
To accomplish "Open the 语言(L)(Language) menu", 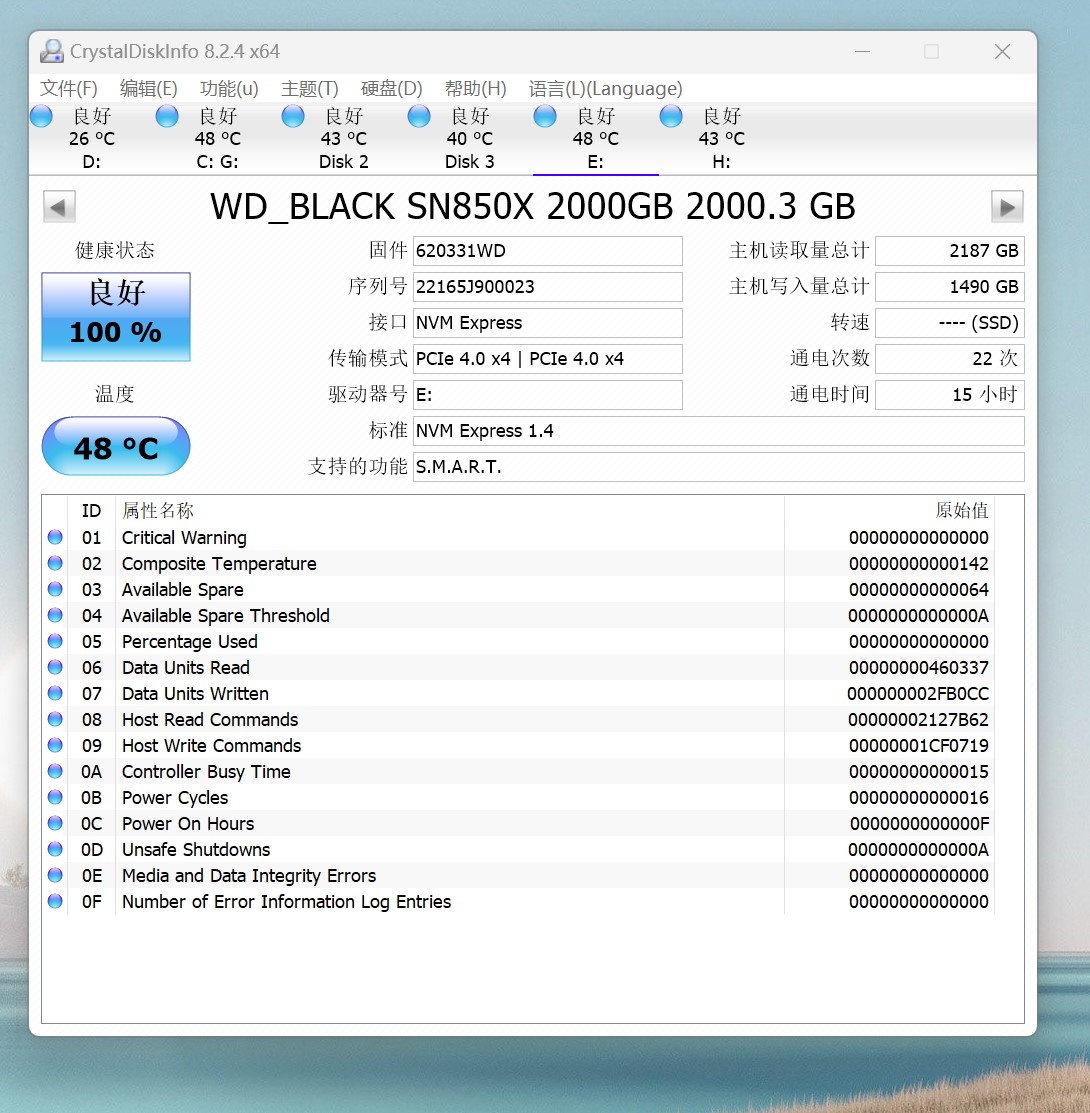I will [x=605, y=88].
